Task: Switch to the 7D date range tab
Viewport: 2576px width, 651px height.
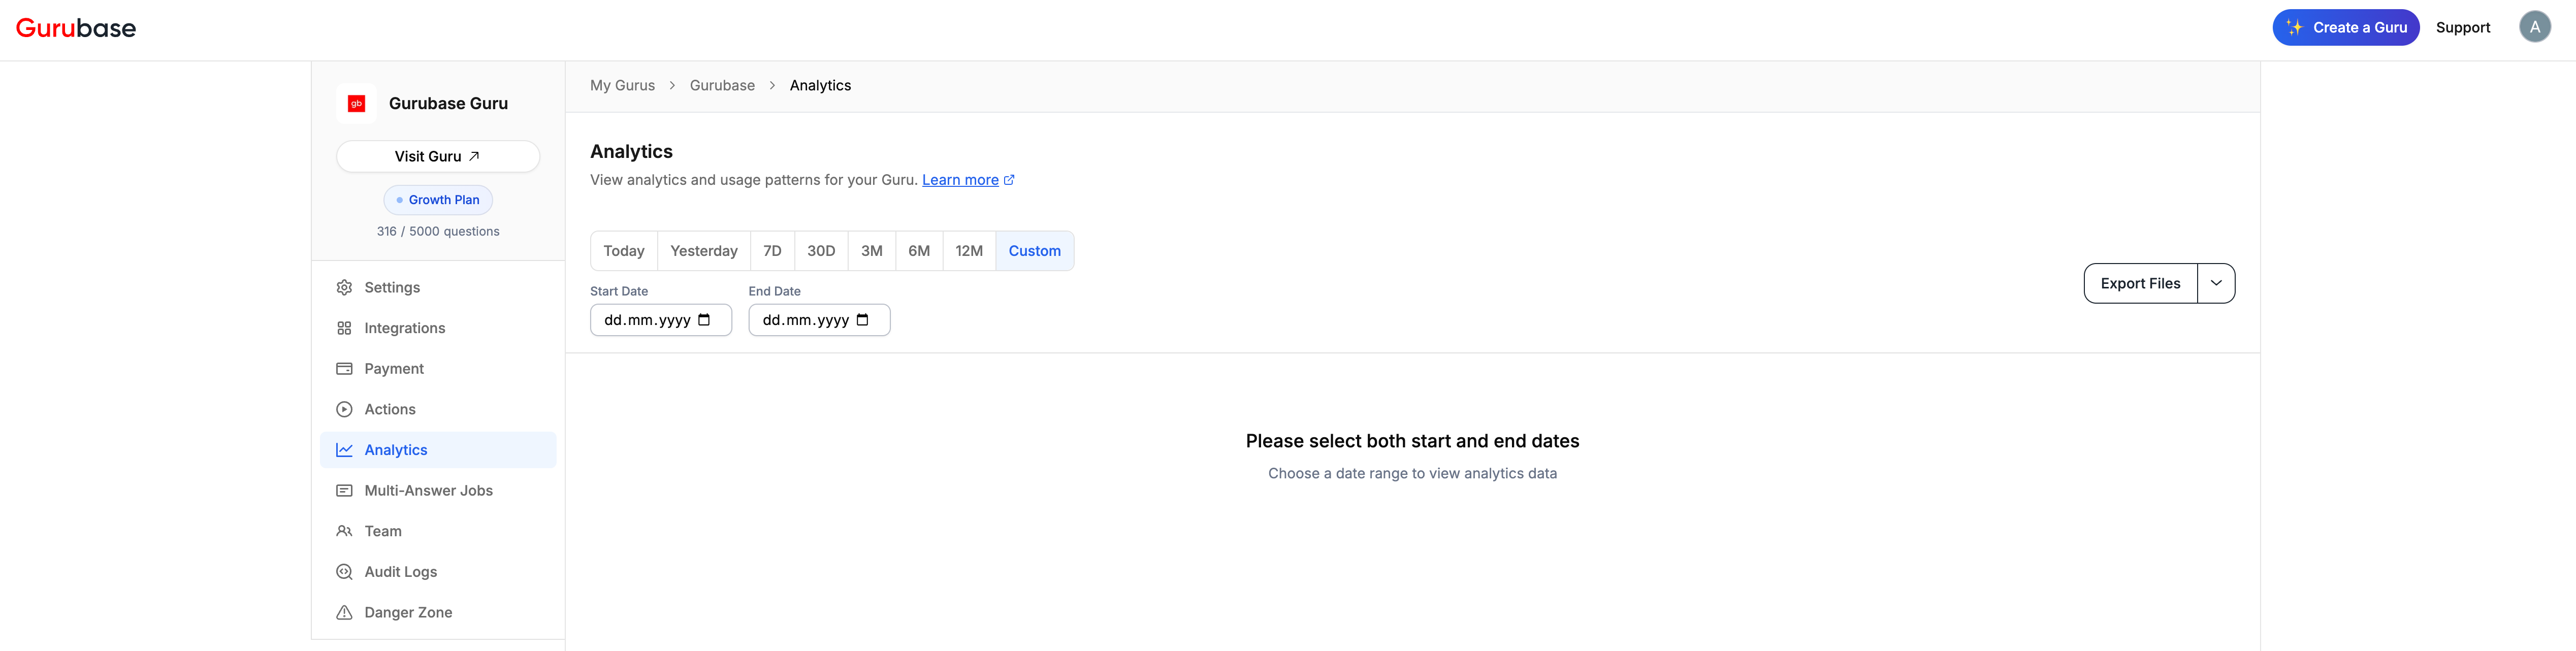Action: [x=771, y=251]
